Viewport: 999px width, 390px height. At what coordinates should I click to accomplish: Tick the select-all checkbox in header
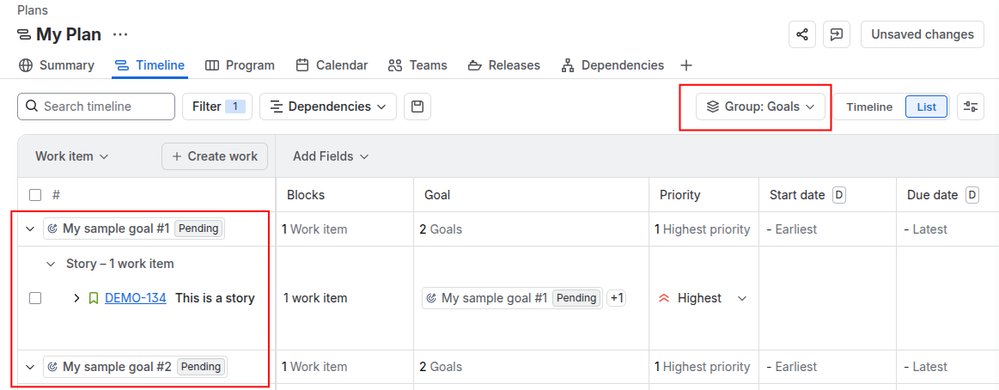click(x=35, y=195)
